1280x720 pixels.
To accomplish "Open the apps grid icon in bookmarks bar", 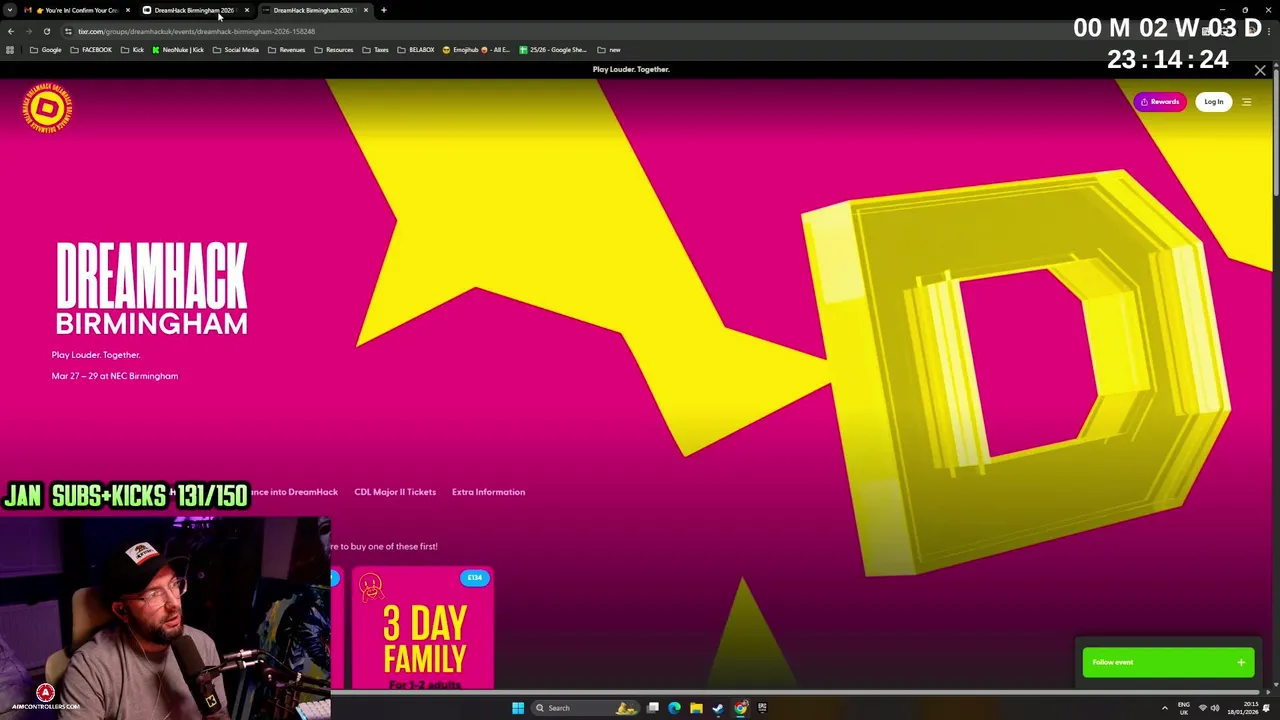I will tap(10, 50).
